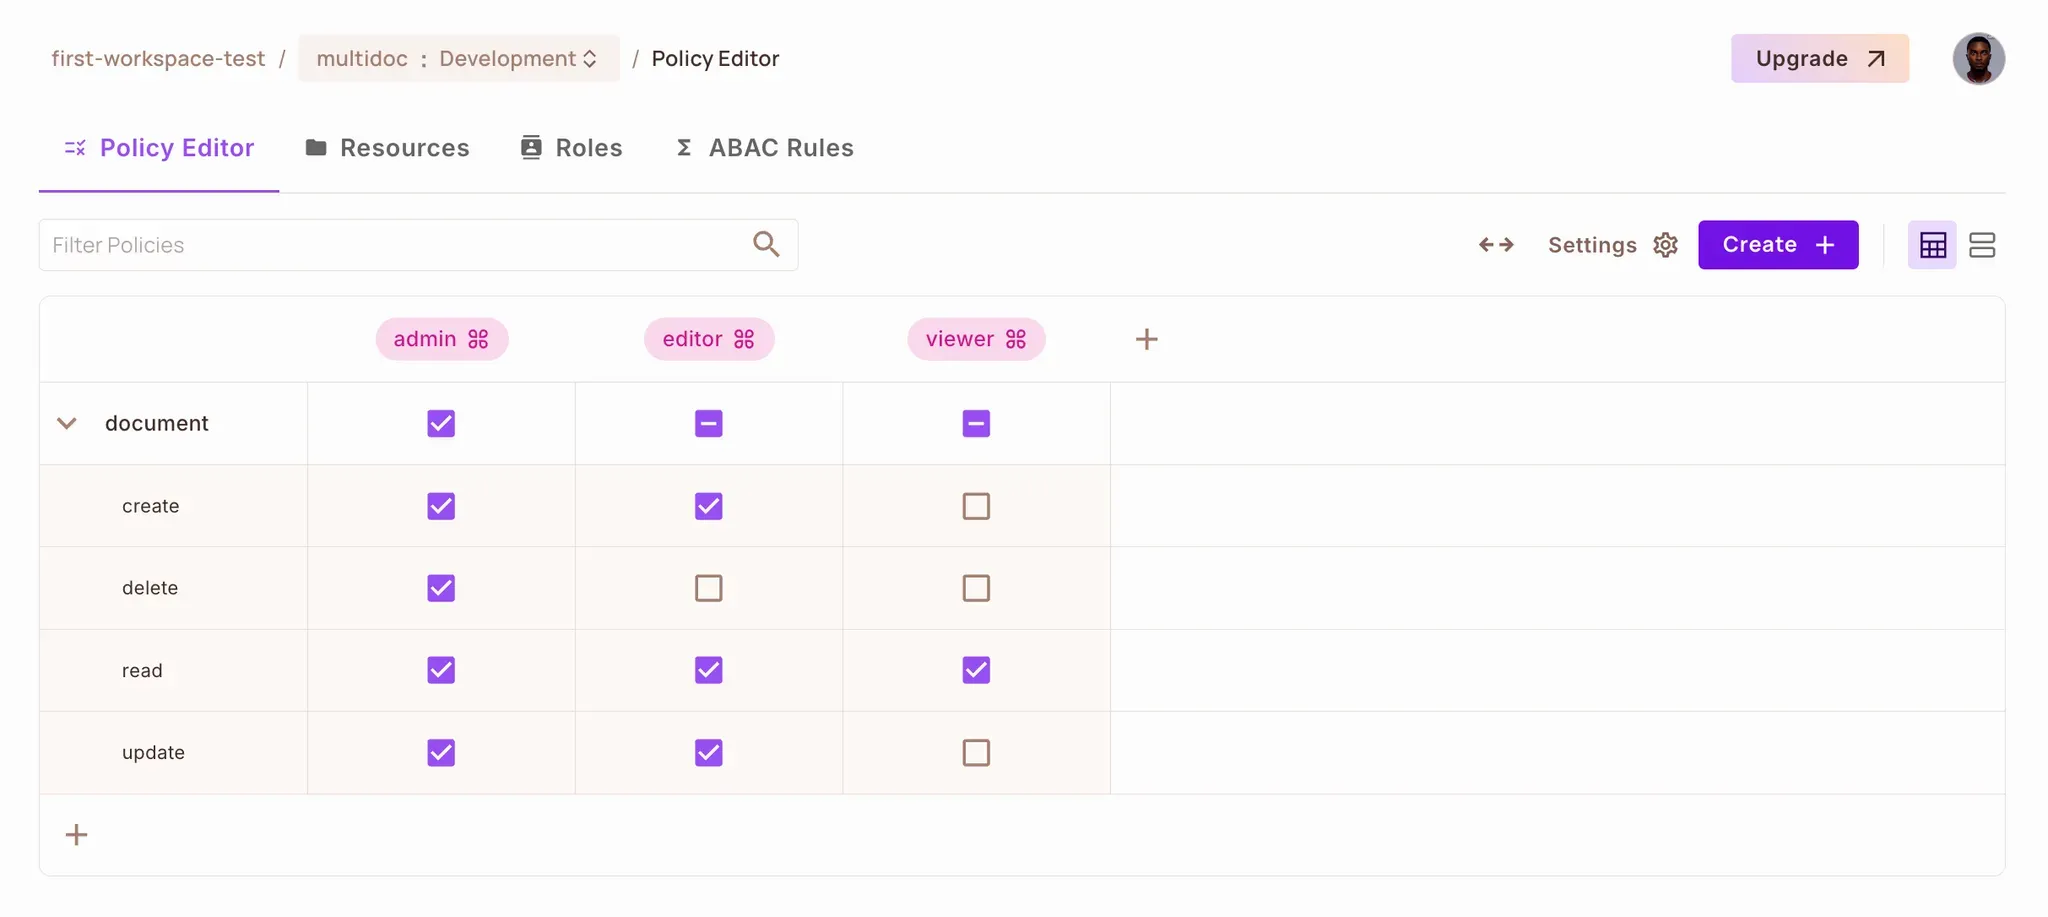Uncheck read permission for viewer

click(x=976, y=670)
